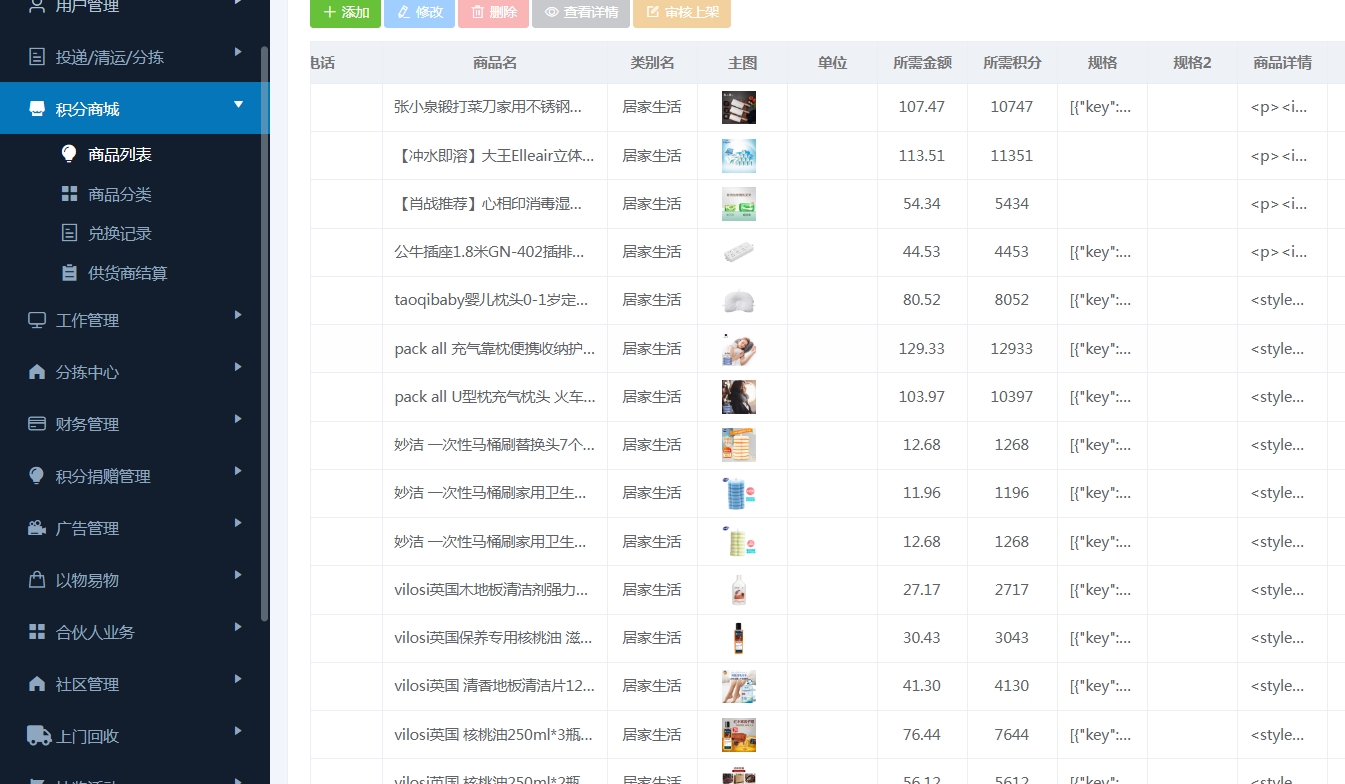
Task: Click the 财务管理 card icon
Action: (x=37, y=424)
